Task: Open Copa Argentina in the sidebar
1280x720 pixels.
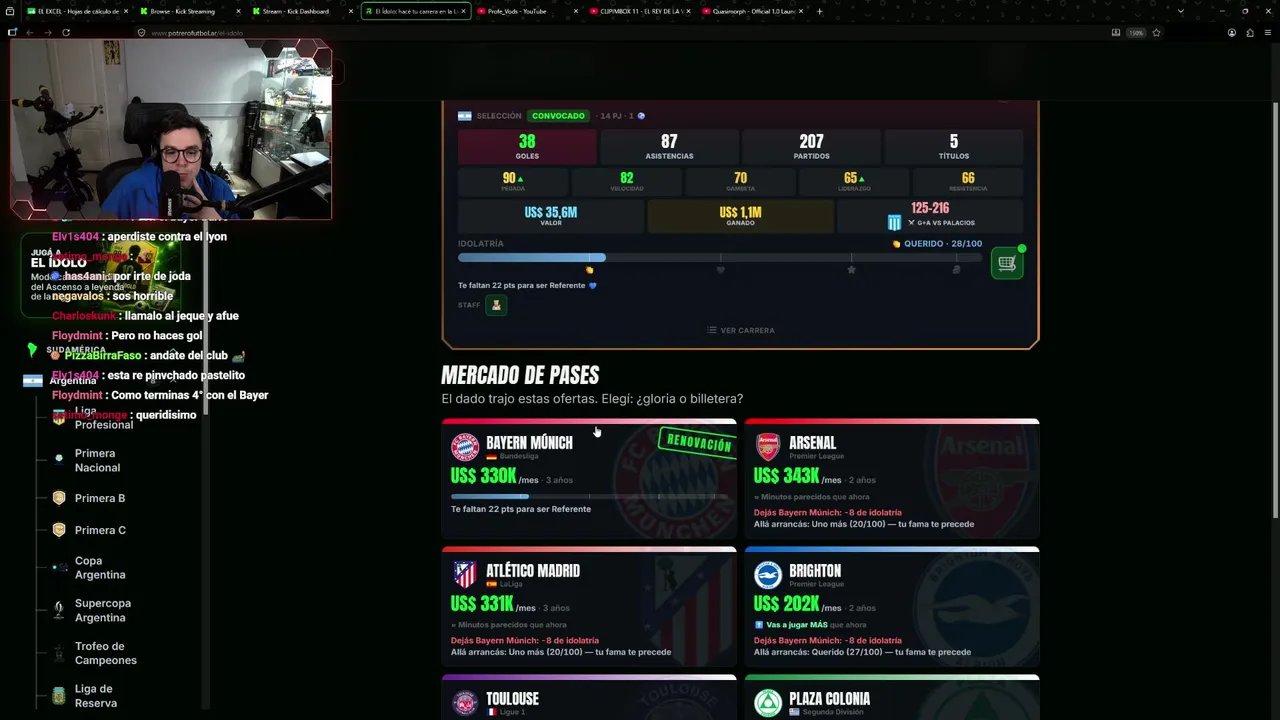Action: pyautogui.click(x=100, y=568)
